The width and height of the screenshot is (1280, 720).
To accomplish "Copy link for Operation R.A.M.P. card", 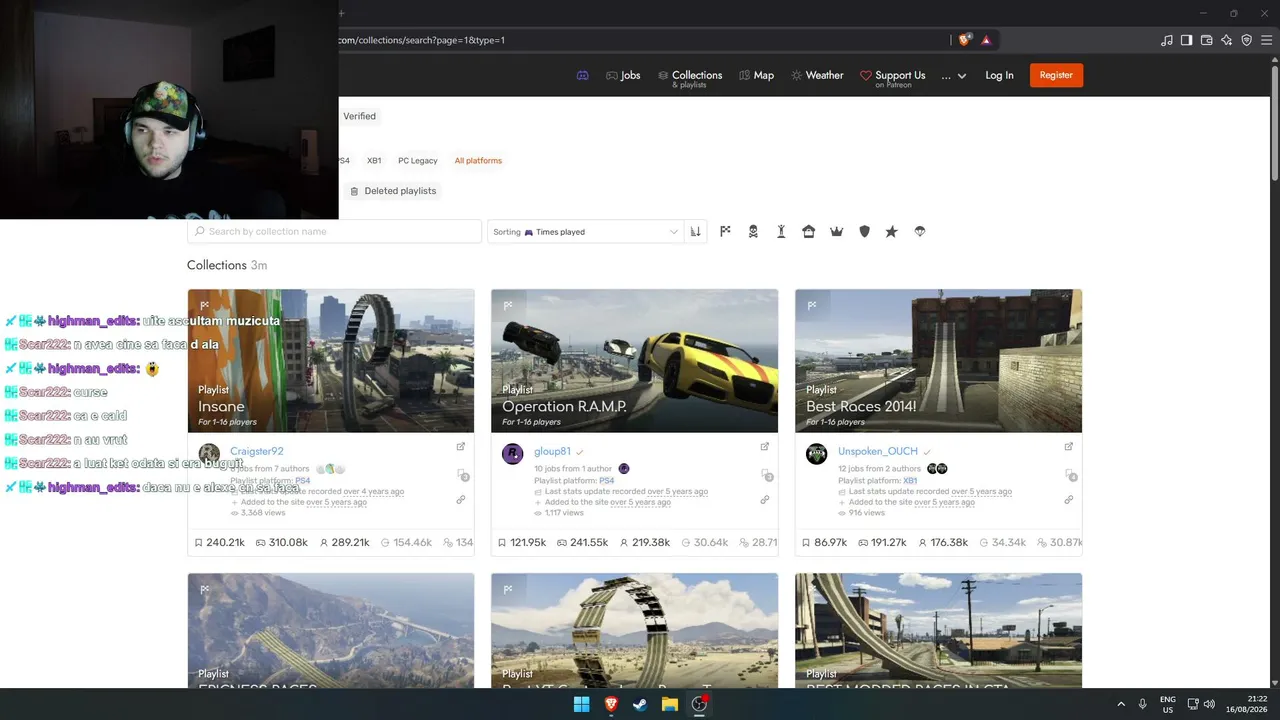I will click(765, 500).
